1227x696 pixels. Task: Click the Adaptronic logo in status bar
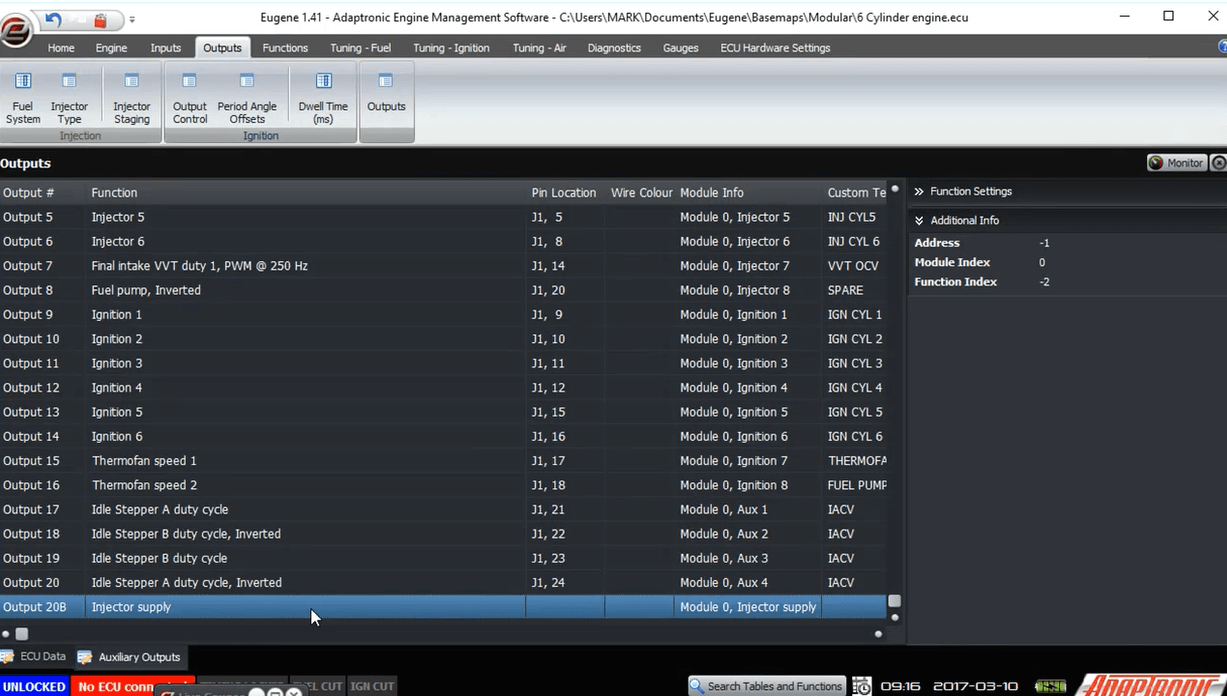pyautogui.click(x=1152, y=685)
